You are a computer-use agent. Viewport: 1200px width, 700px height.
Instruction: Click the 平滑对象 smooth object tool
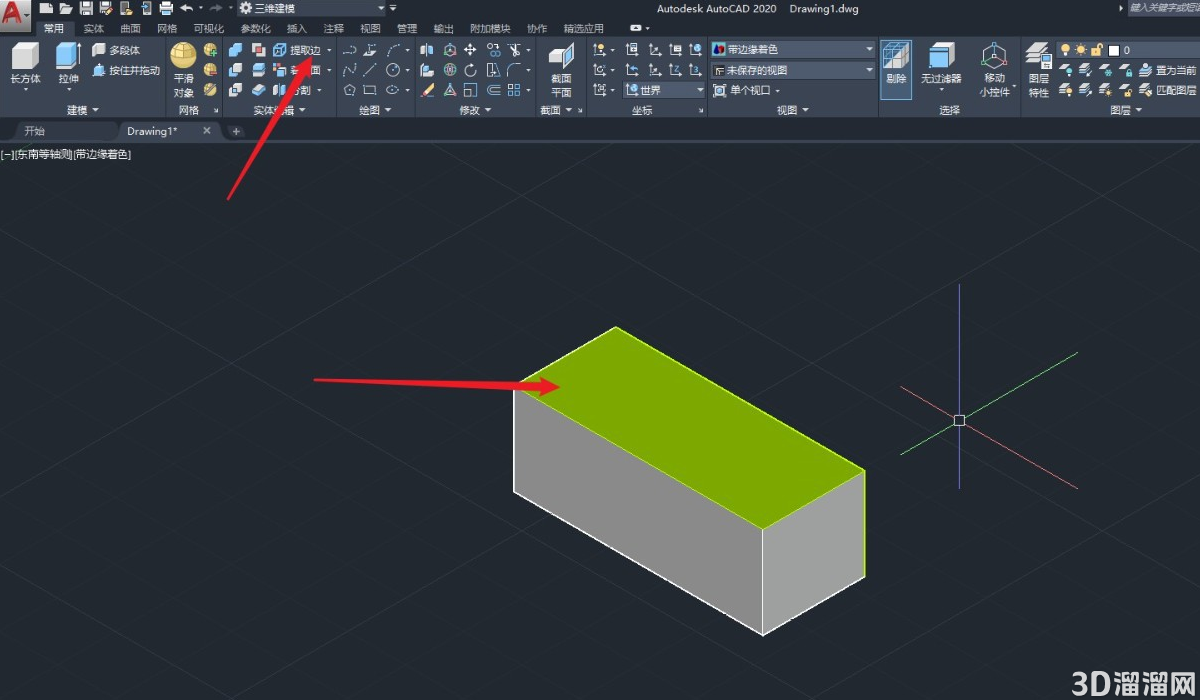[183, 69]
